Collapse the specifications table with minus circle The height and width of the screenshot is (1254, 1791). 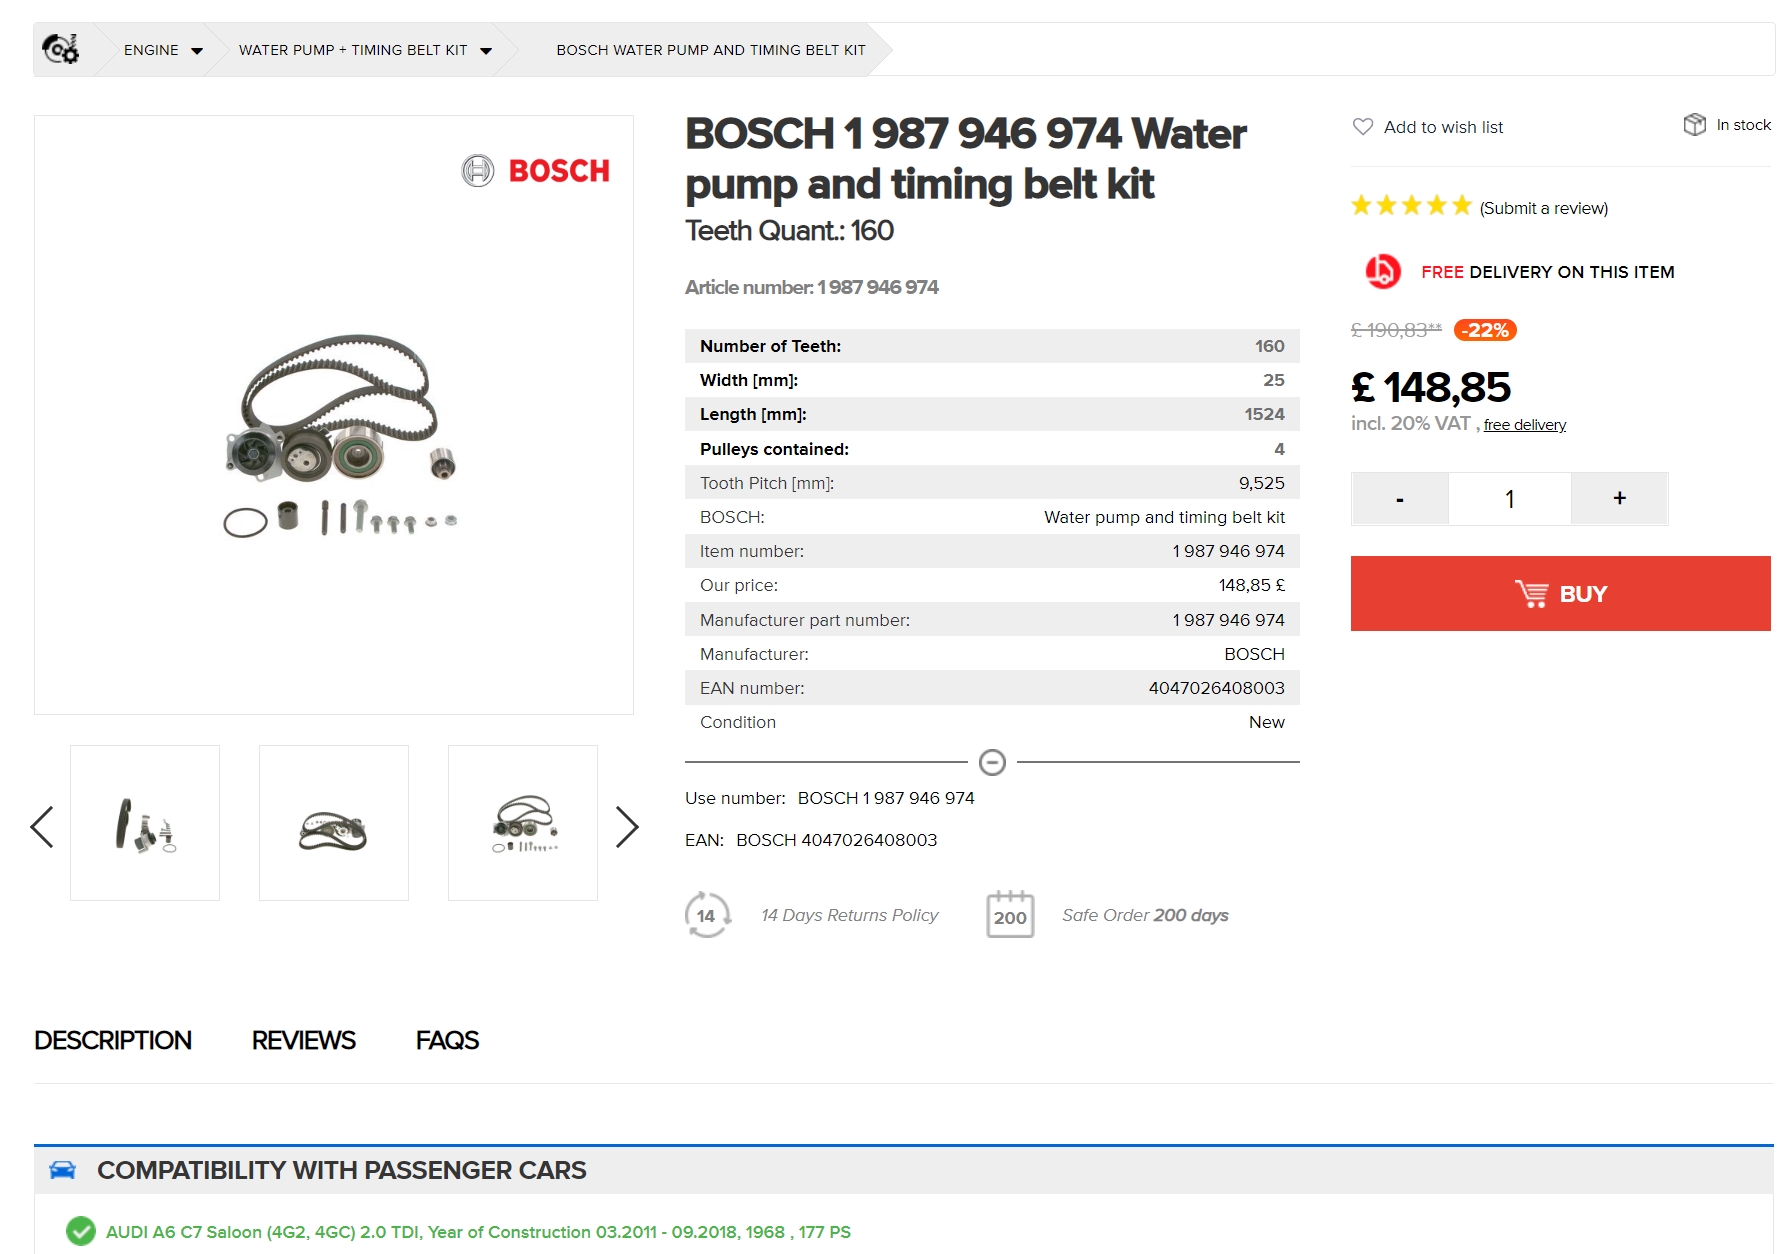click(x=992, y=762)
